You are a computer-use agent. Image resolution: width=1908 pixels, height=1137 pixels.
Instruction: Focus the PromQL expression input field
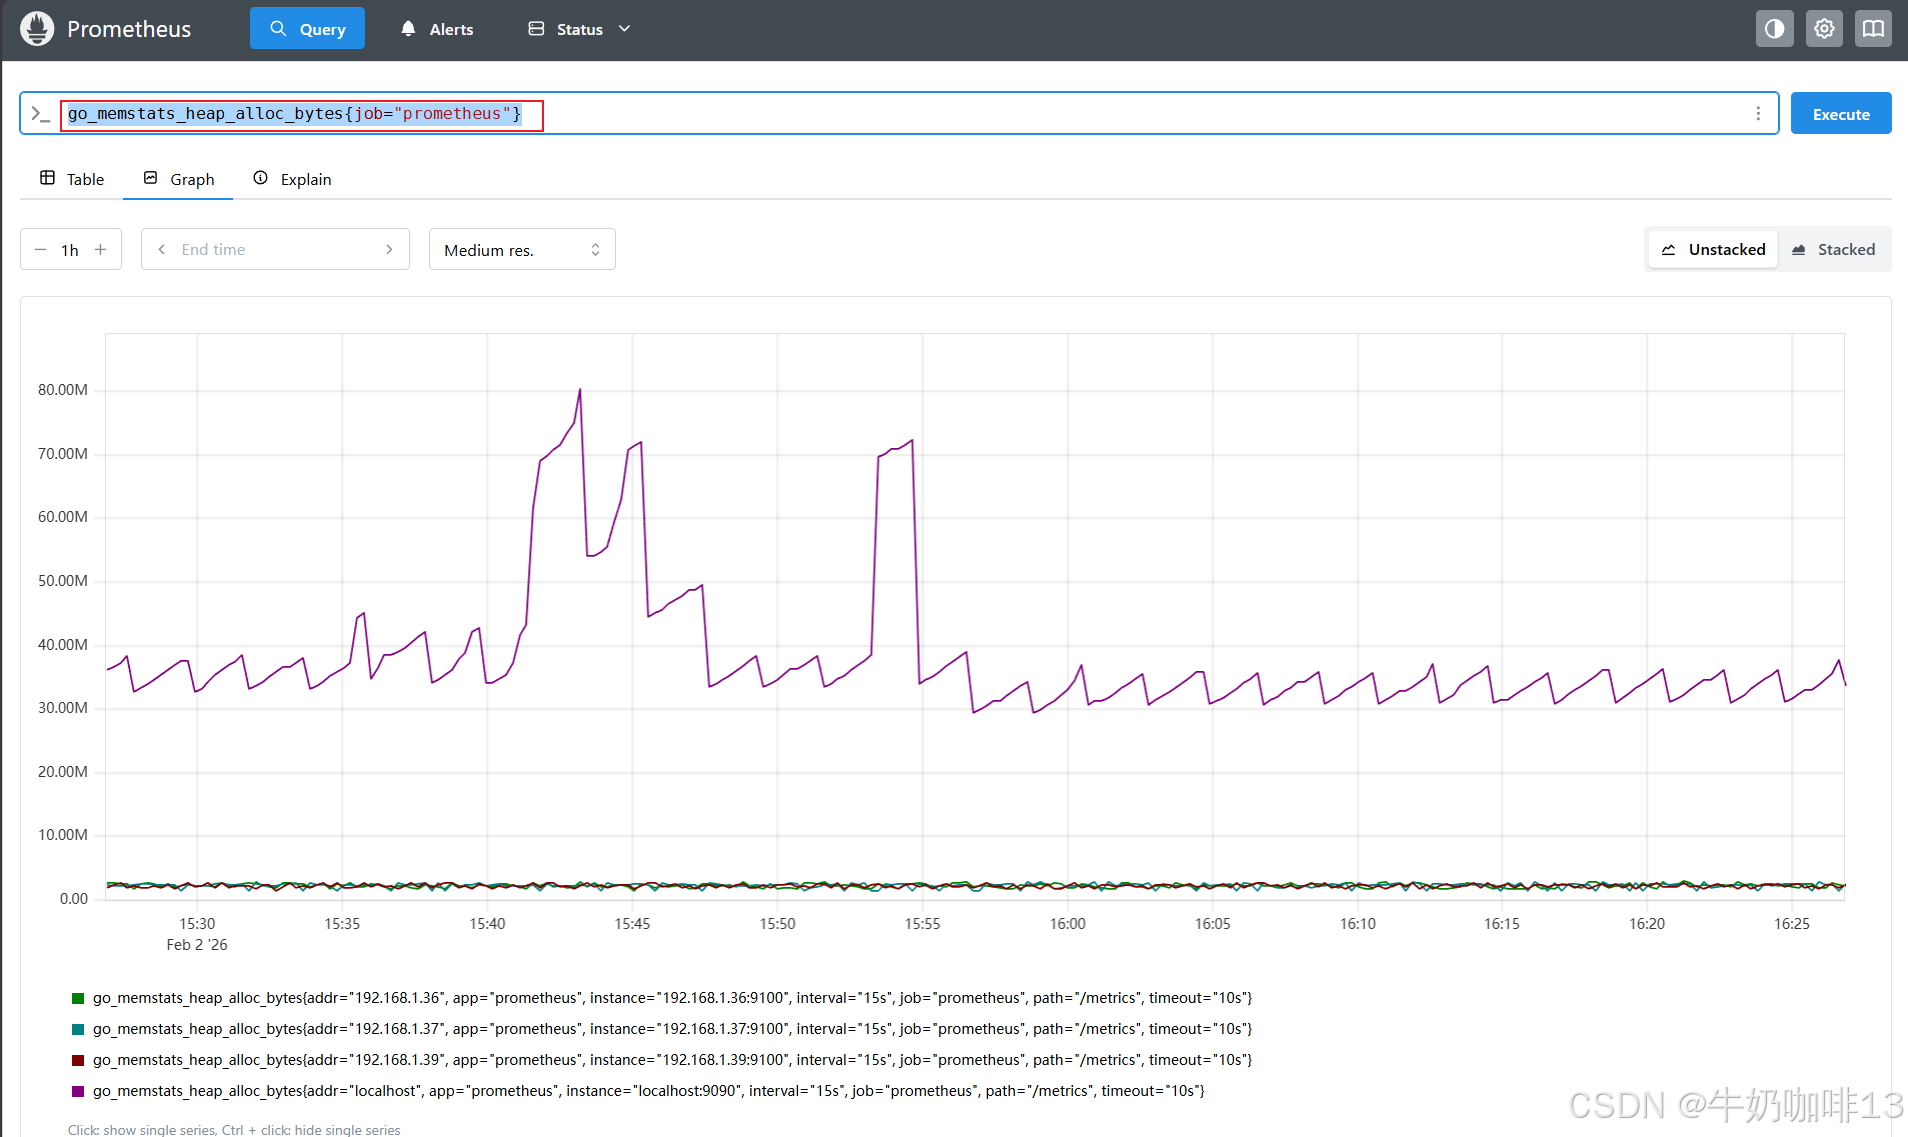(x=900, y=114)
